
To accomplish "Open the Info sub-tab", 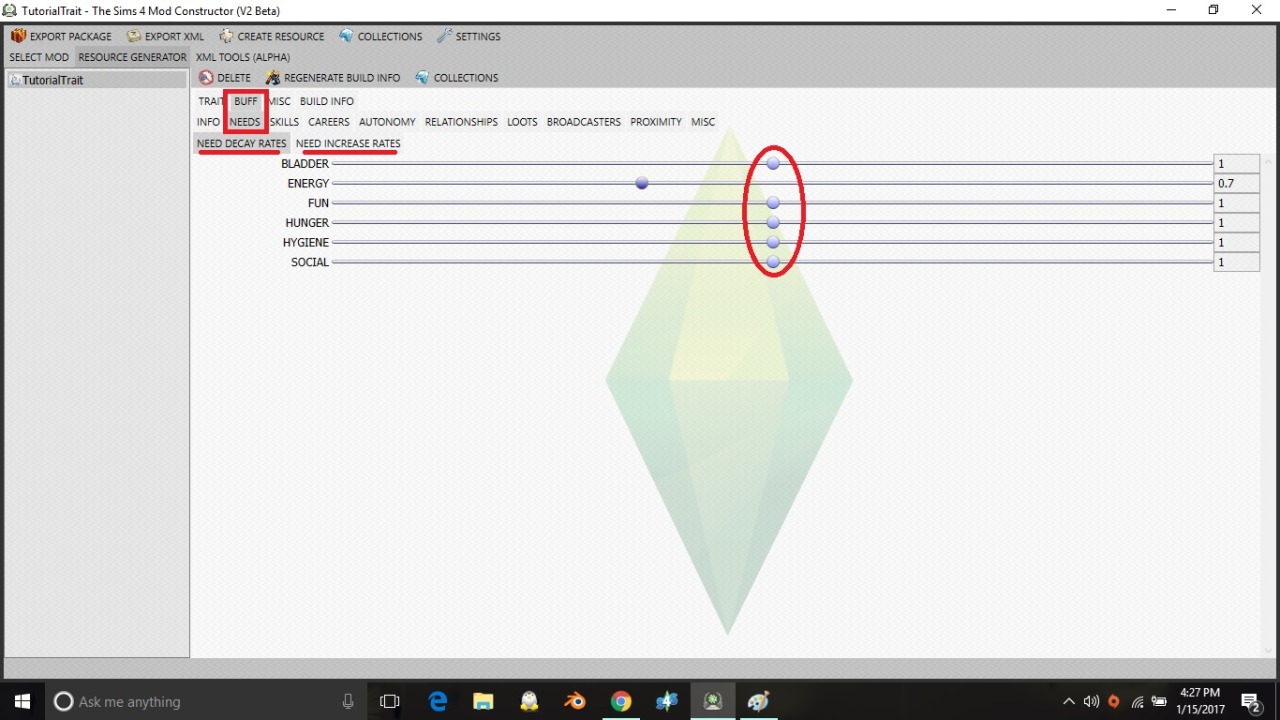I will (x=208, y=122).
